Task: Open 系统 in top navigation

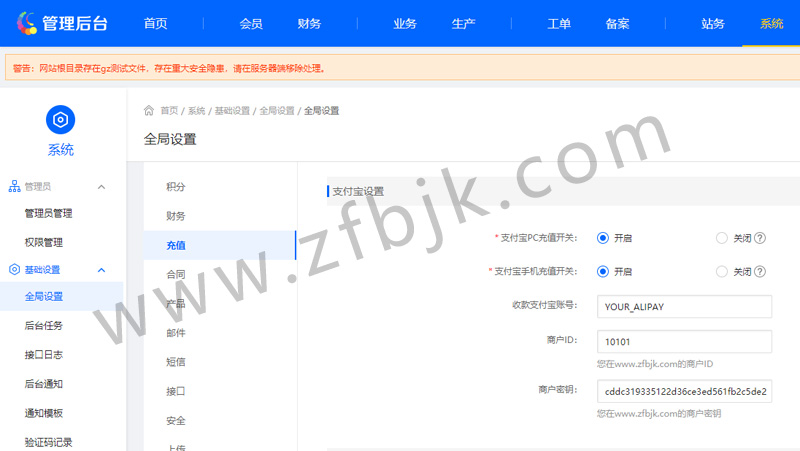Action: (x=771, y=23)
